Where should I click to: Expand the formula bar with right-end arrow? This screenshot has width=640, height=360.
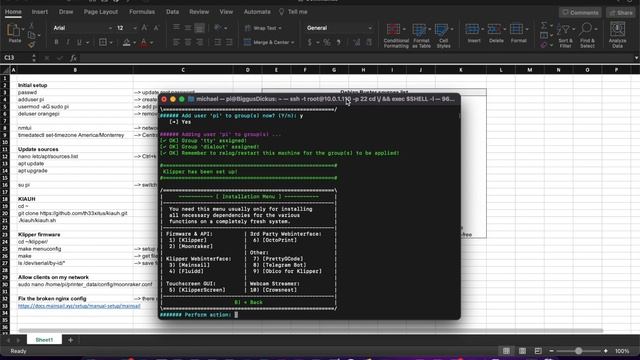(636, 58)
